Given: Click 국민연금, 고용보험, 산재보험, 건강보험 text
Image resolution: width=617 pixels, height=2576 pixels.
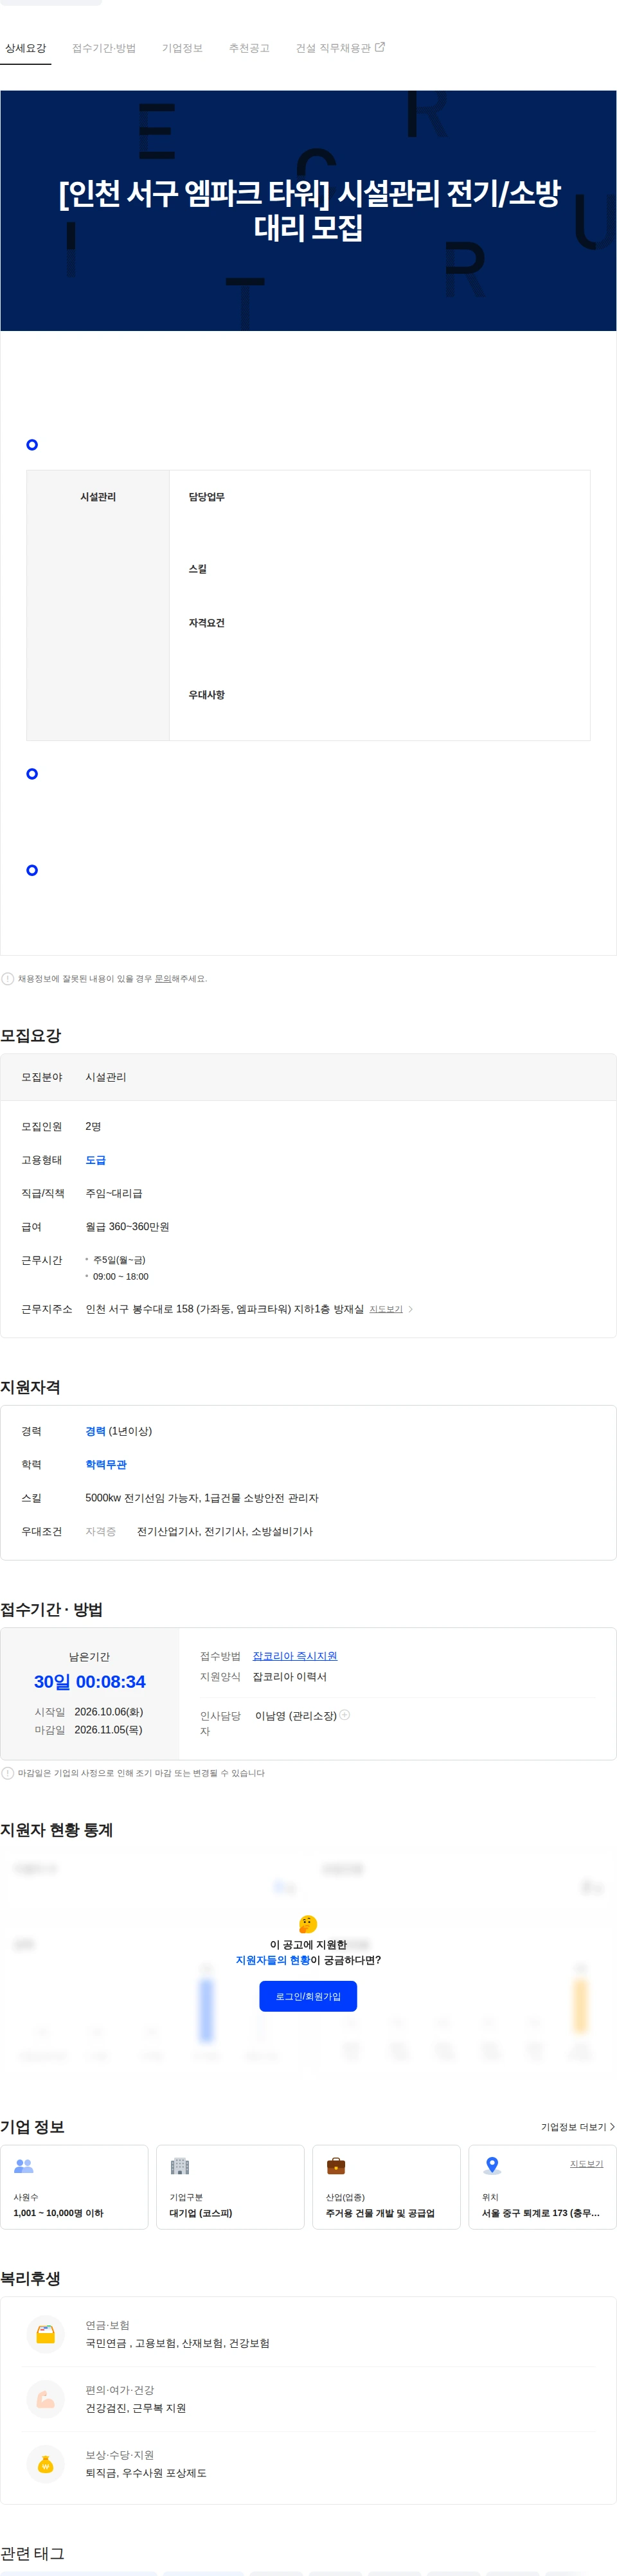Looking at the screenshot, I should (177, 2343).
